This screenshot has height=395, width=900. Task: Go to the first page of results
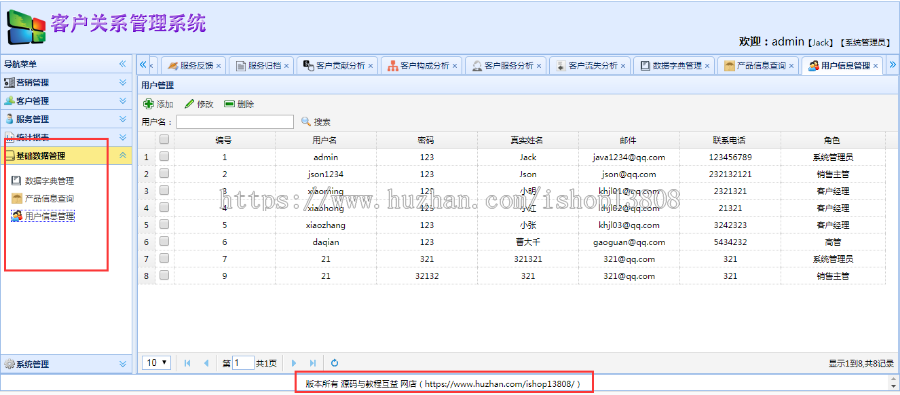[x=187, y=363]
